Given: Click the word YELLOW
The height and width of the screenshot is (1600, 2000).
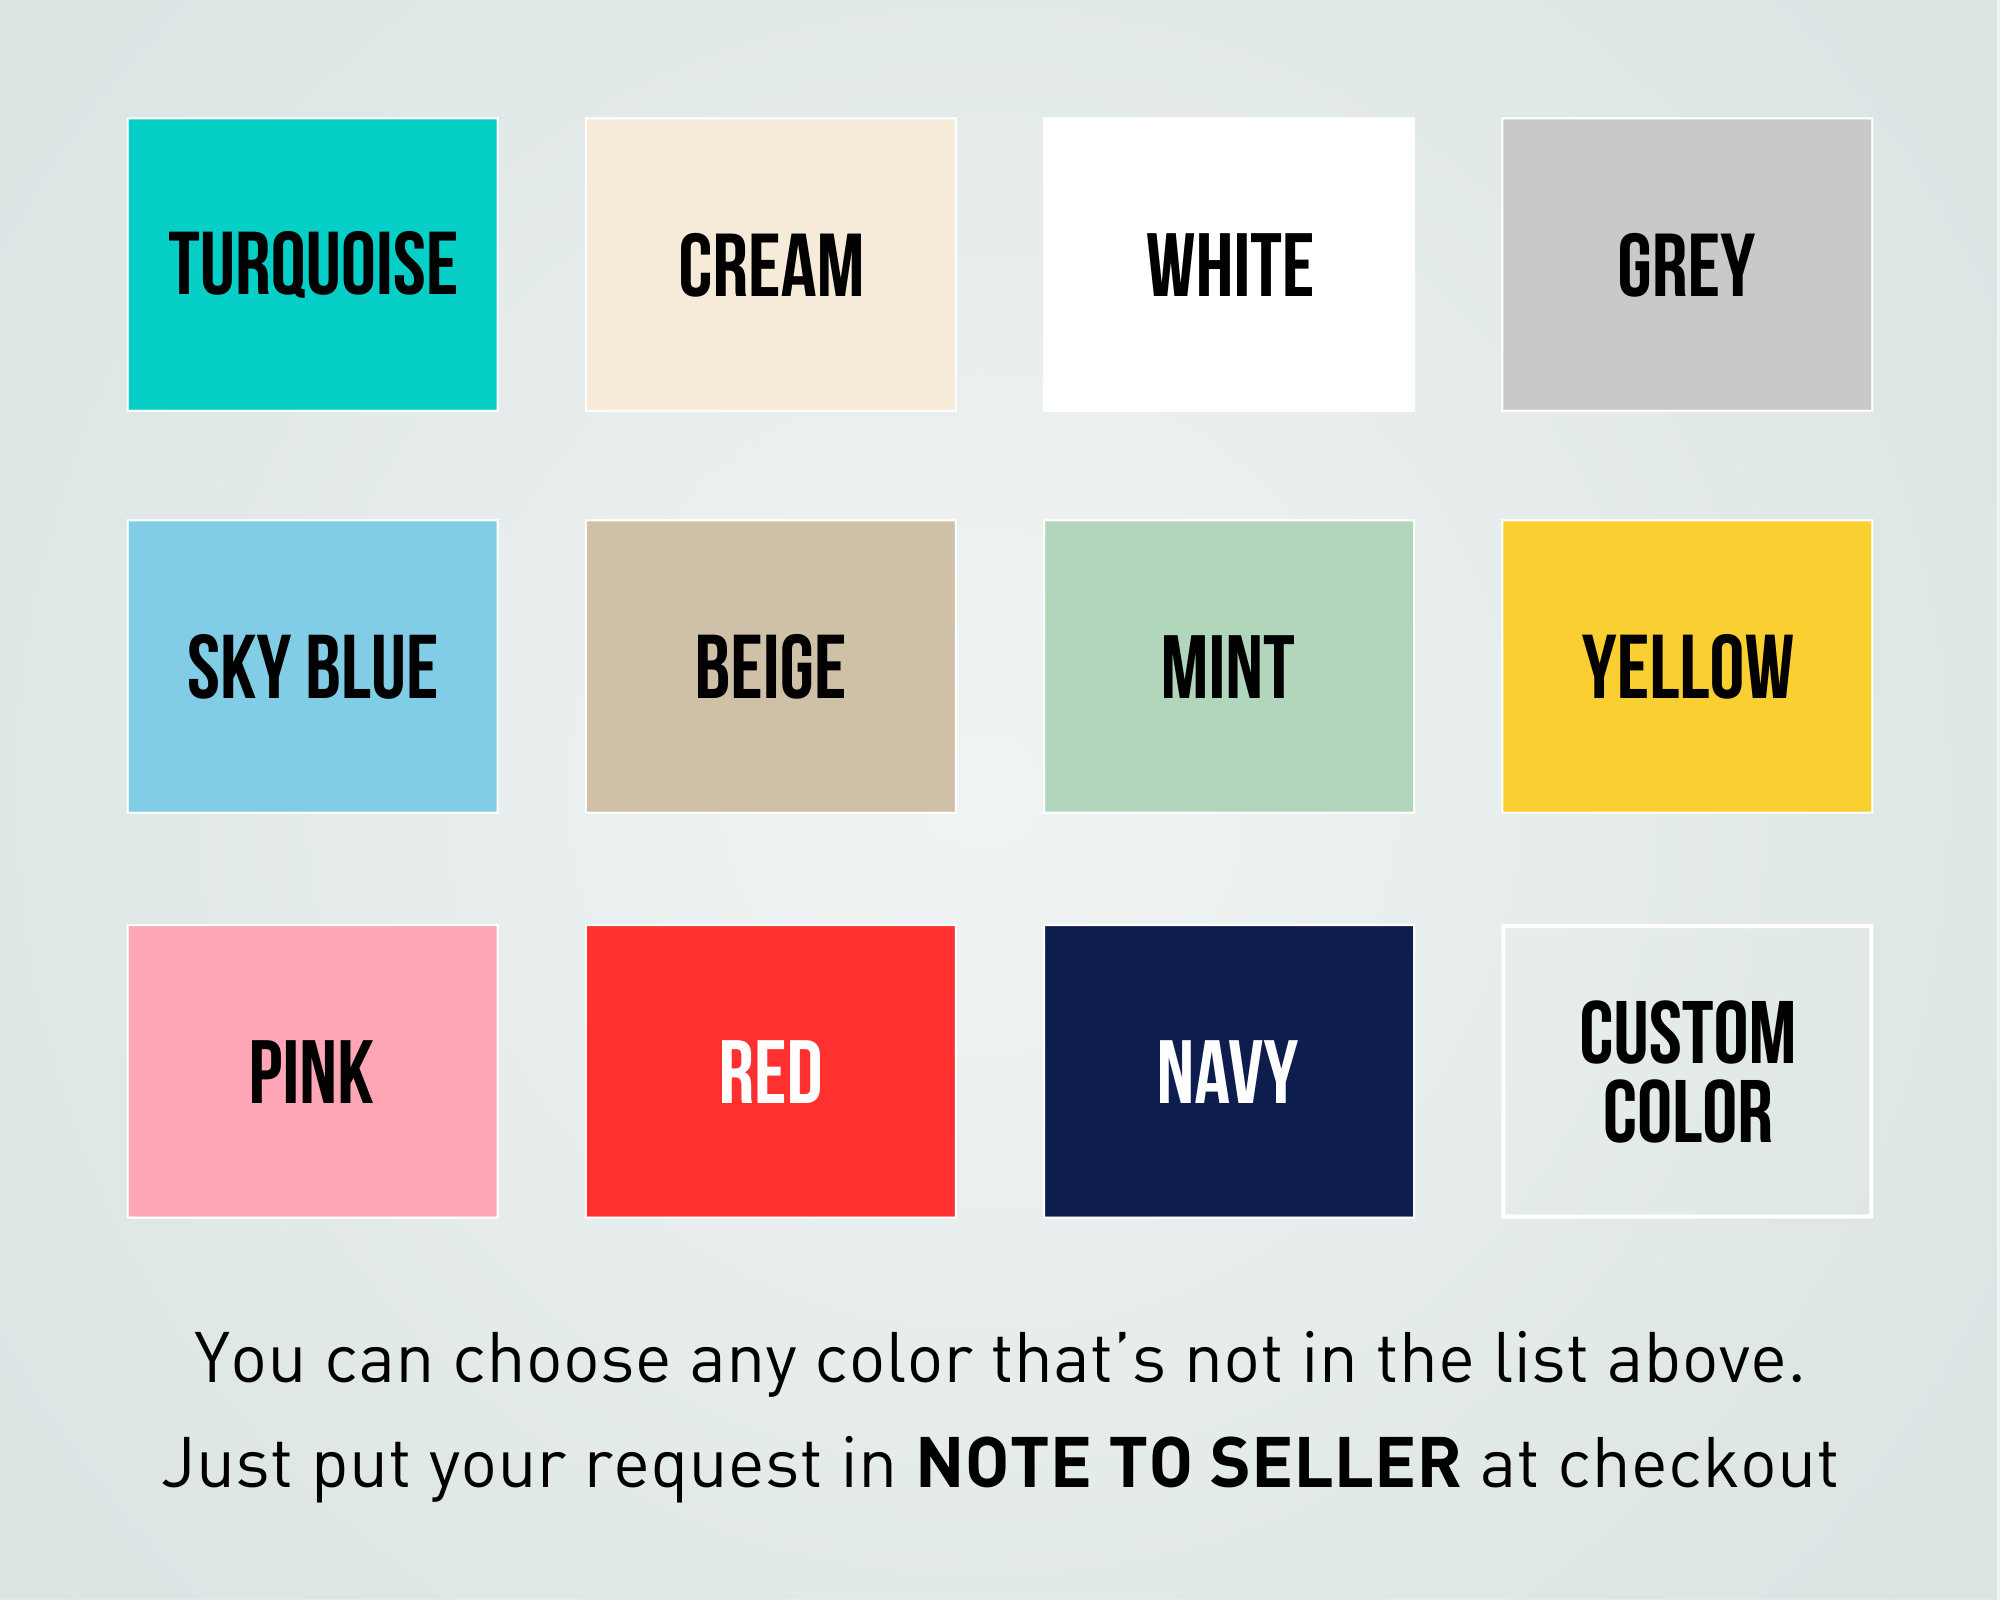Looking at the screenshot, I should coord(1687,667).
